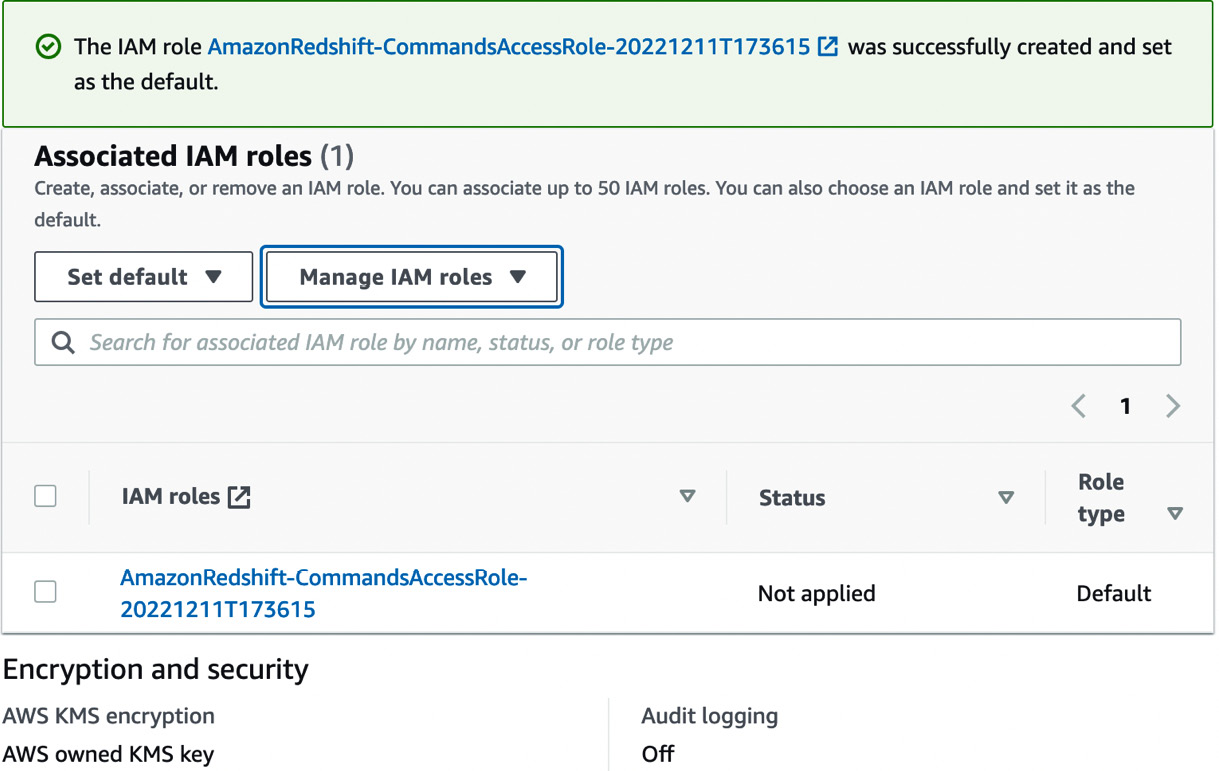Go to next page with right chevron

[1173, 406]
